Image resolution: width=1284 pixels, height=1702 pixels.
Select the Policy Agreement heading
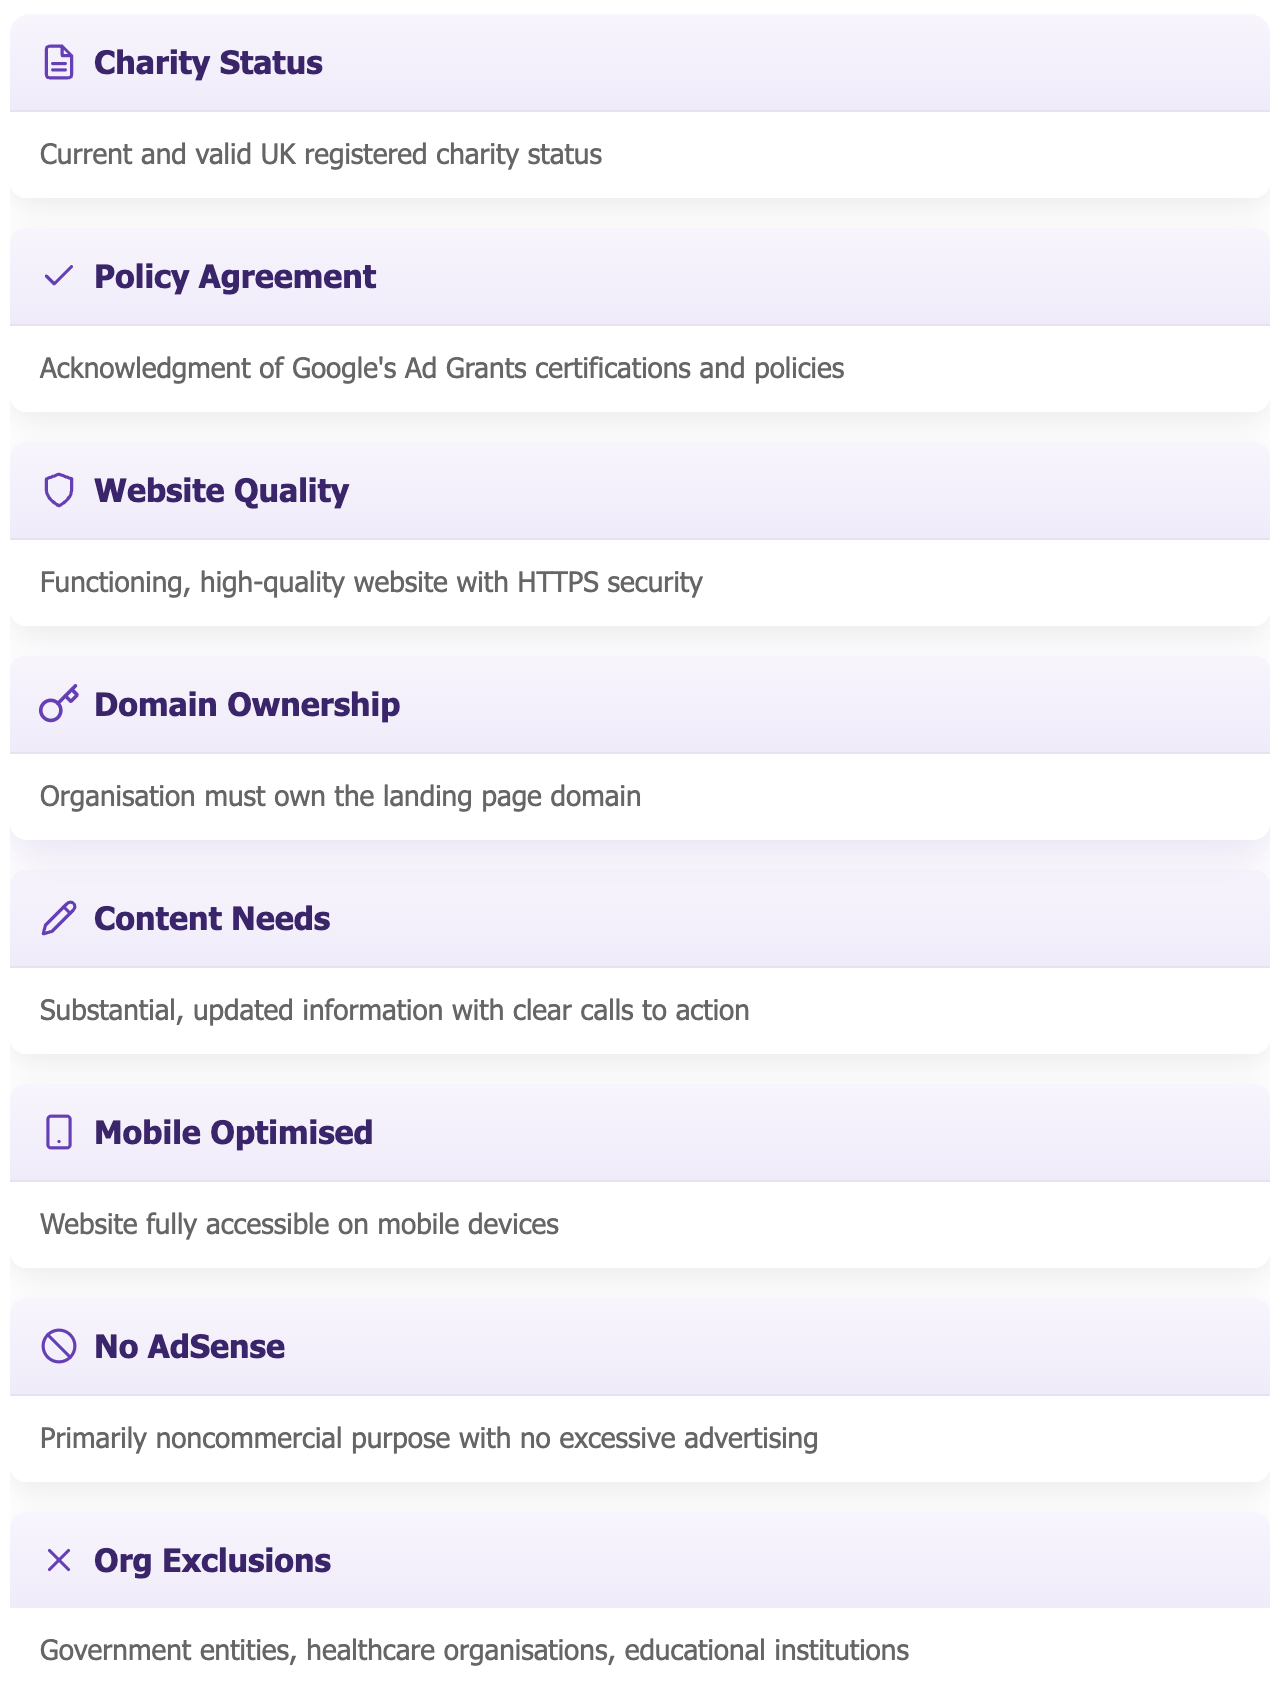click(x=235, y=276)
